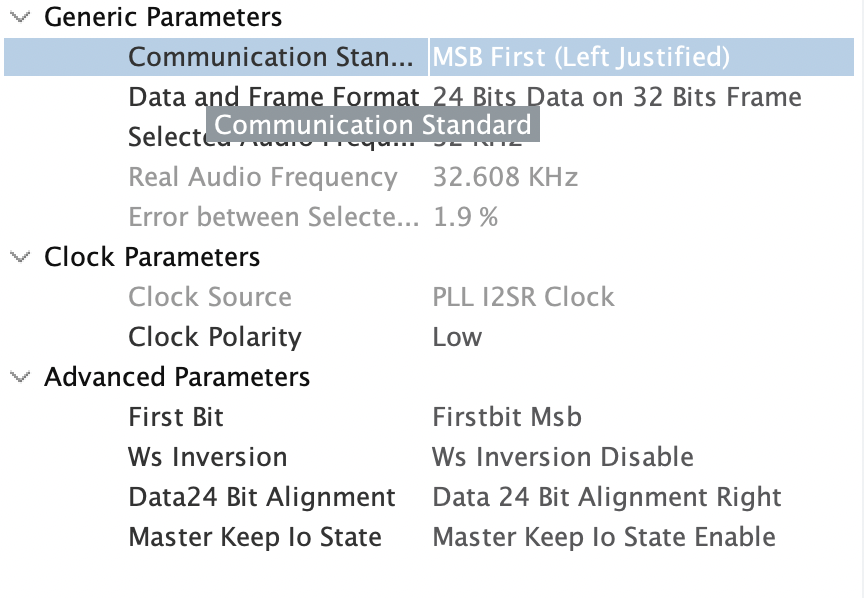The width and height of the screenshot is (864, 598).
Task: Open the Data24 Bit Alignment dropdown
Action: pyautogui.click(x=607, y=497)
